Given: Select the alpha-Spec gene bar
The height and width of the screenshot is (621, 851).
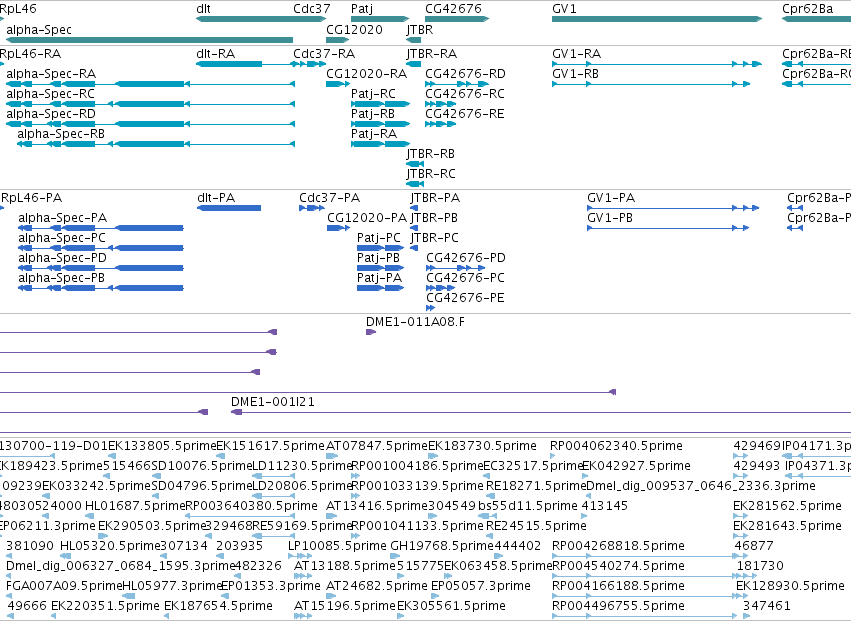Looking at the screenshot, I should (149, 40).
